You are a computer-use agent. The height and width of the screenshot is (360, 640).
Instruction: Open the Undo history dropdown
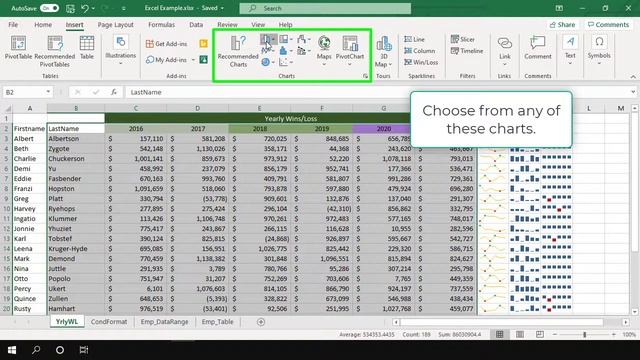[x=93, y=8]
